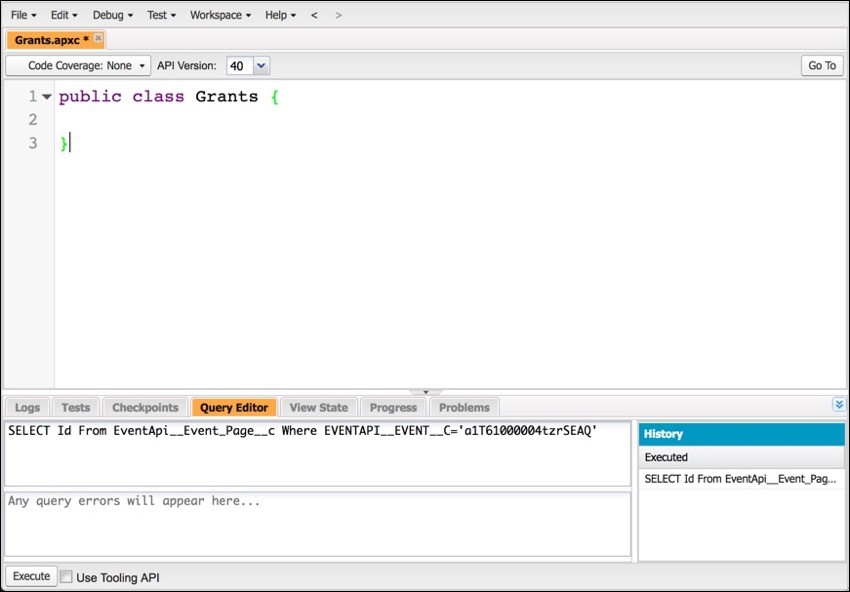Select the Query Editor tab
This screenshot has width=850, height=592.
pos(234,408)
